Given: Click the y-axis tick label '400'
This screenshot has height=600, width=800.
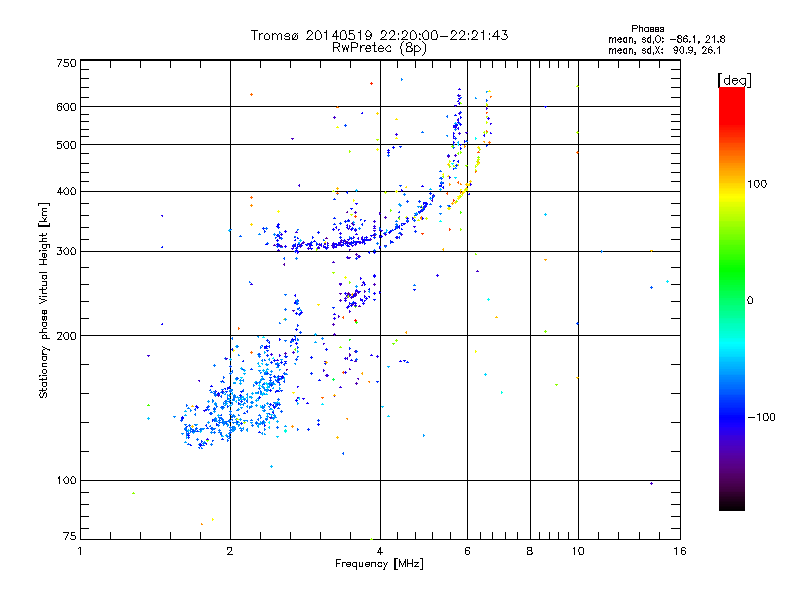Looking at the screenshot, I should pyautogui.click(x=67, y=192).
